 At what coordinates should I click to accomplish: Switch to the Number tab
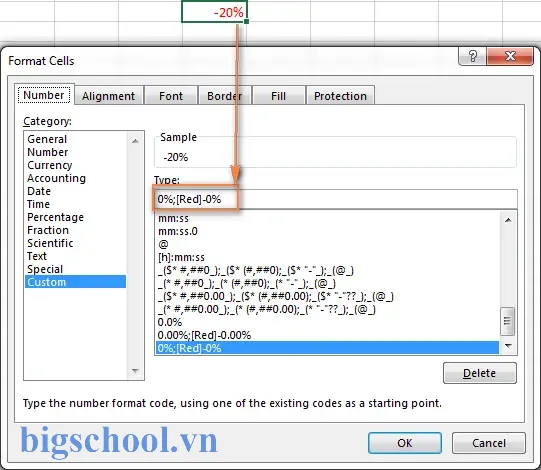click(x=44, y=95)
